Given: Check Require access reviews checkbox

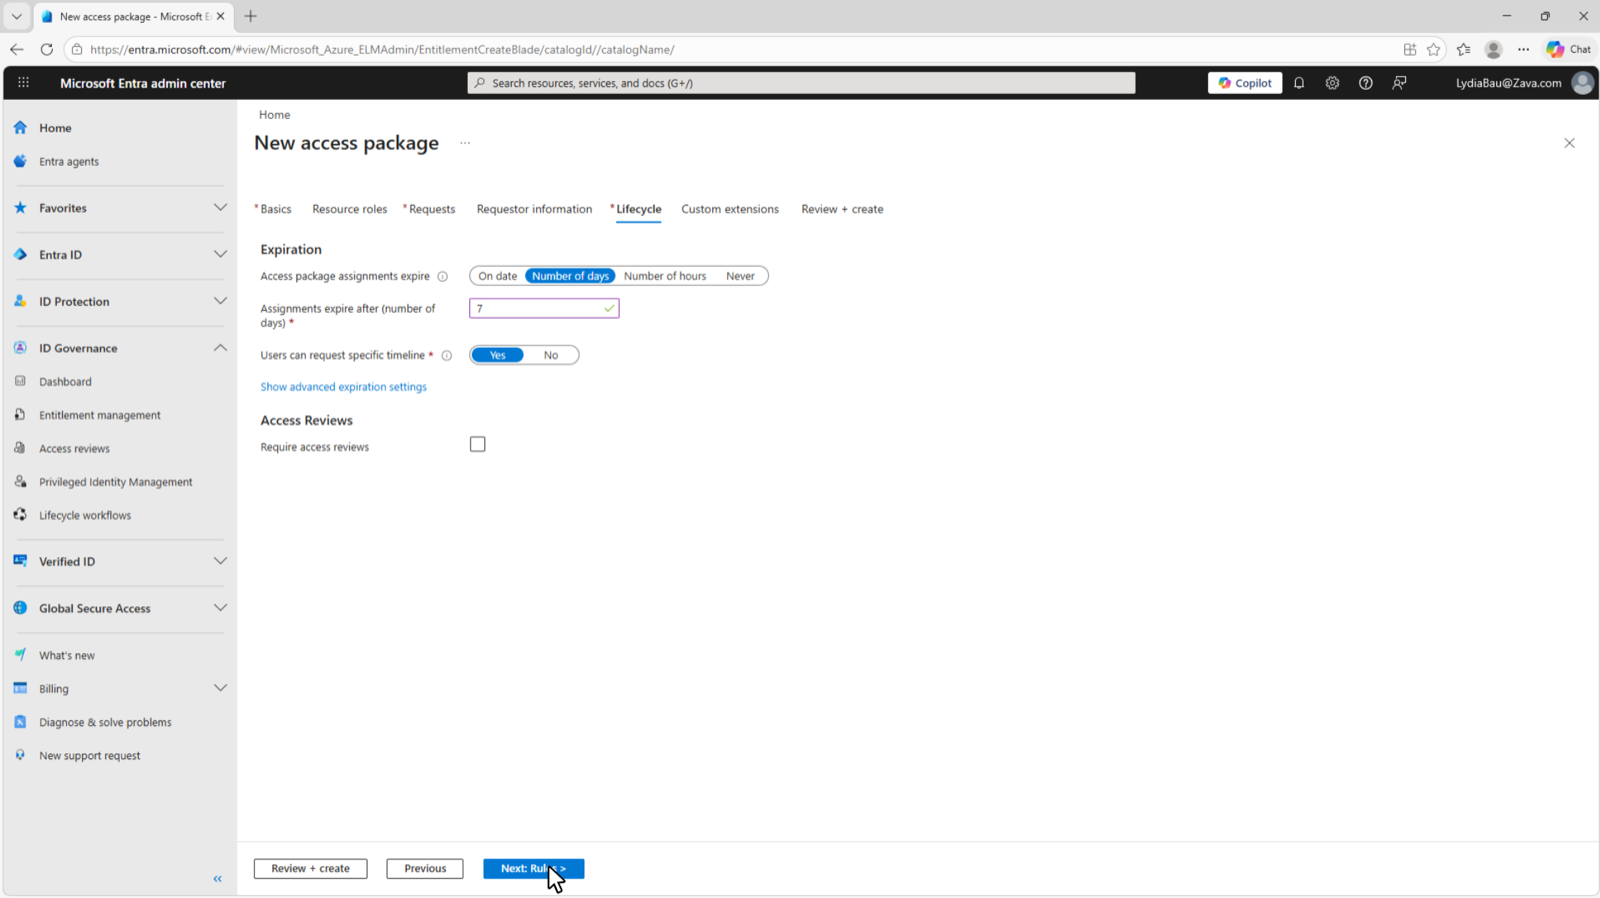Looking at the screenshot, I should (478, 444).
